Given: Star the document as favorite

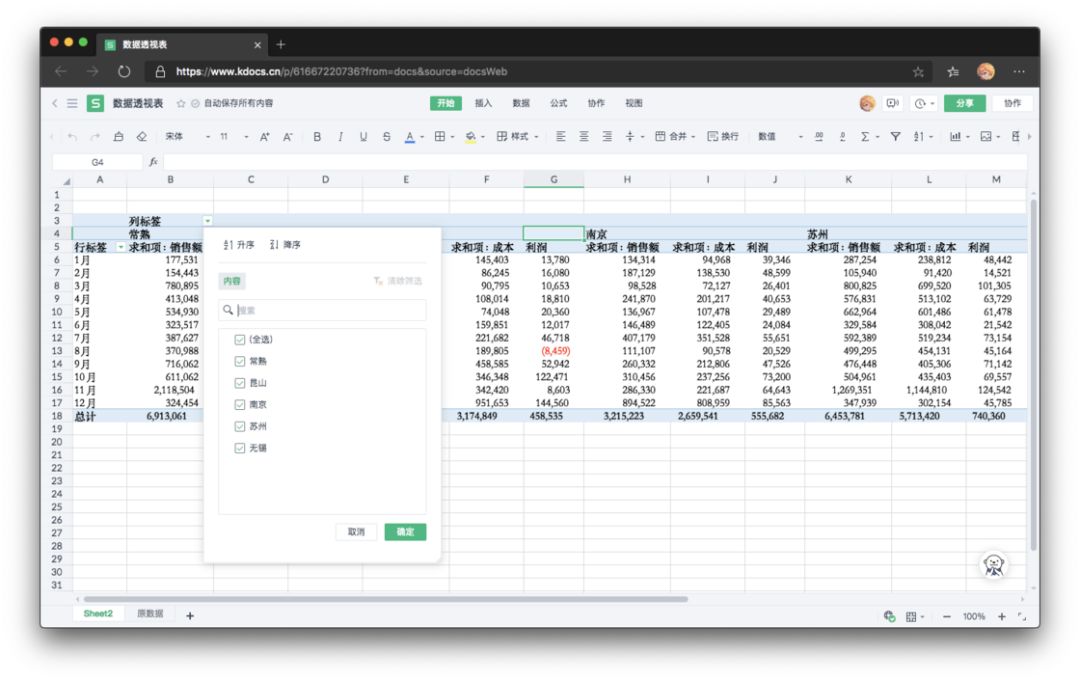Looking at the screenshot, I should tap(181, 103).
